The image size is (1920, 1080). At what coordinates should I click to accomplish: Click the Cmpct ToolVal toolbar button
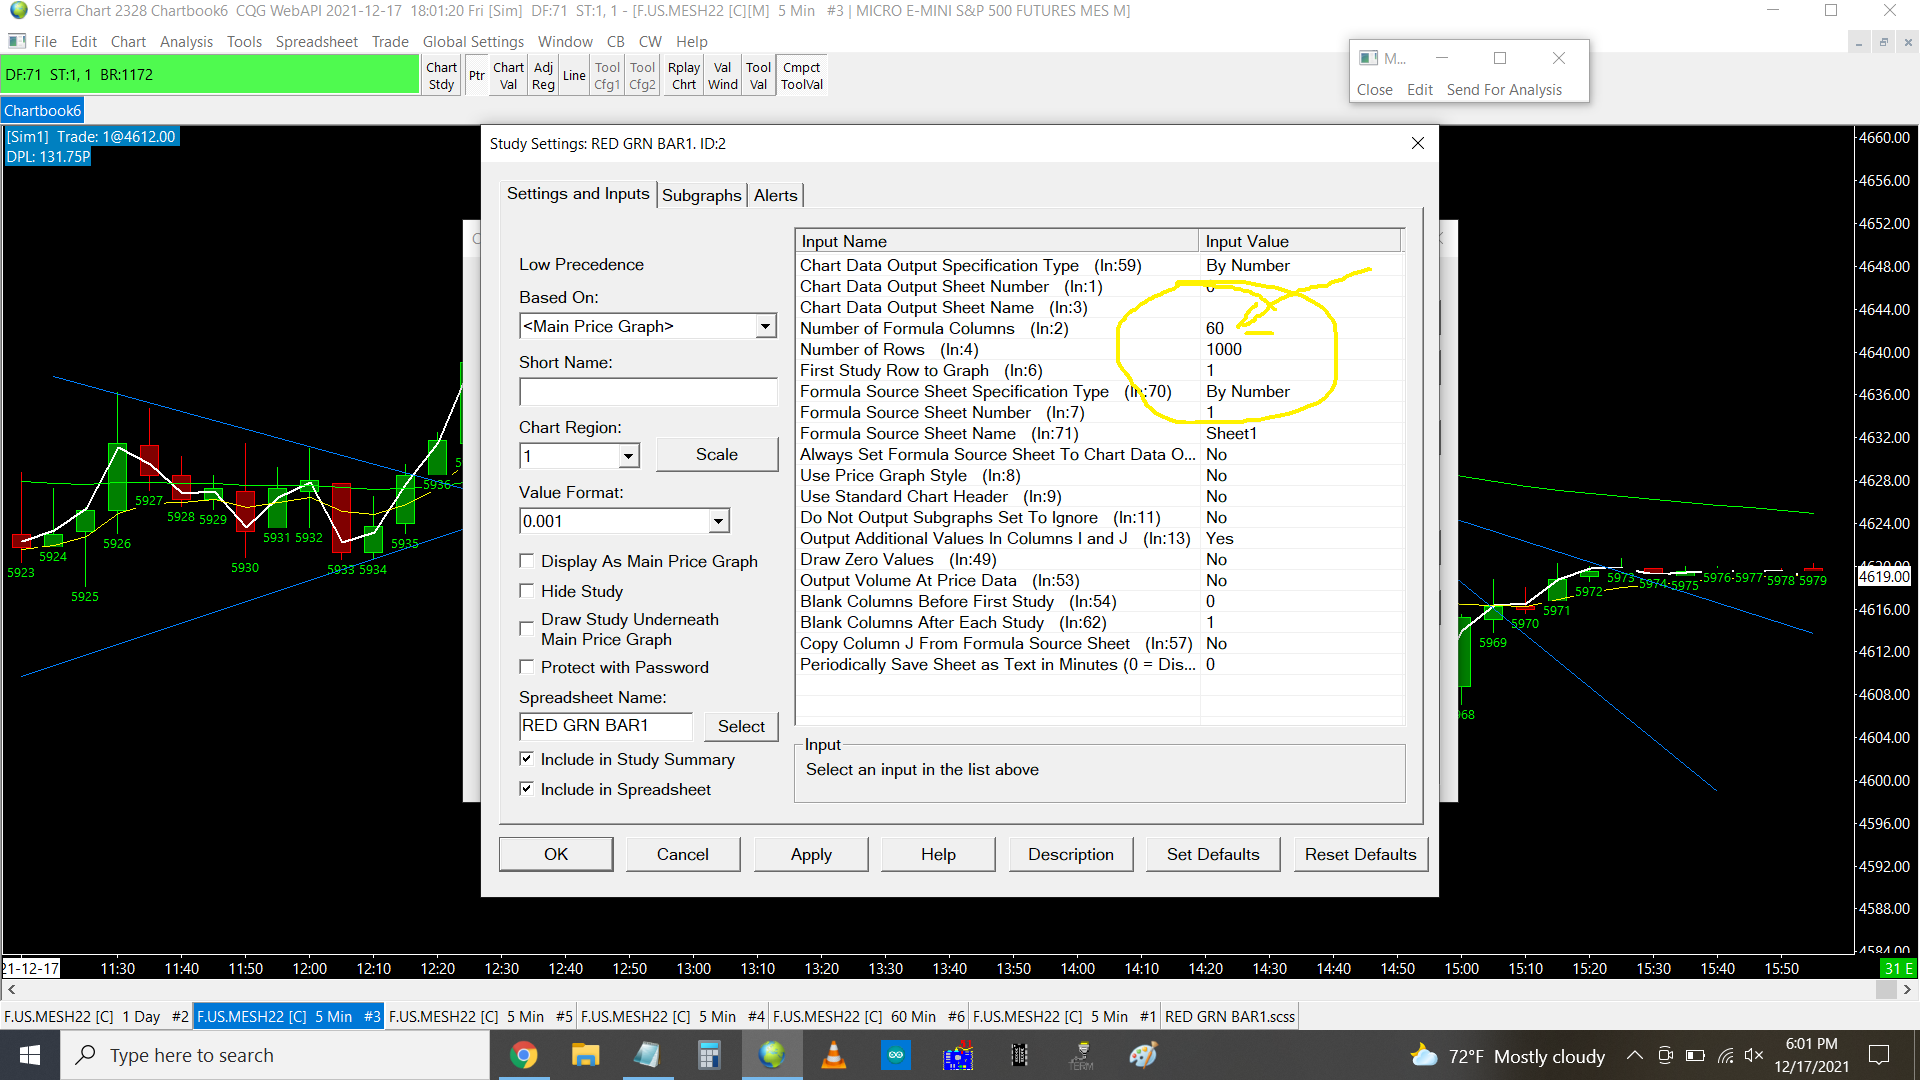pos(801,76)
